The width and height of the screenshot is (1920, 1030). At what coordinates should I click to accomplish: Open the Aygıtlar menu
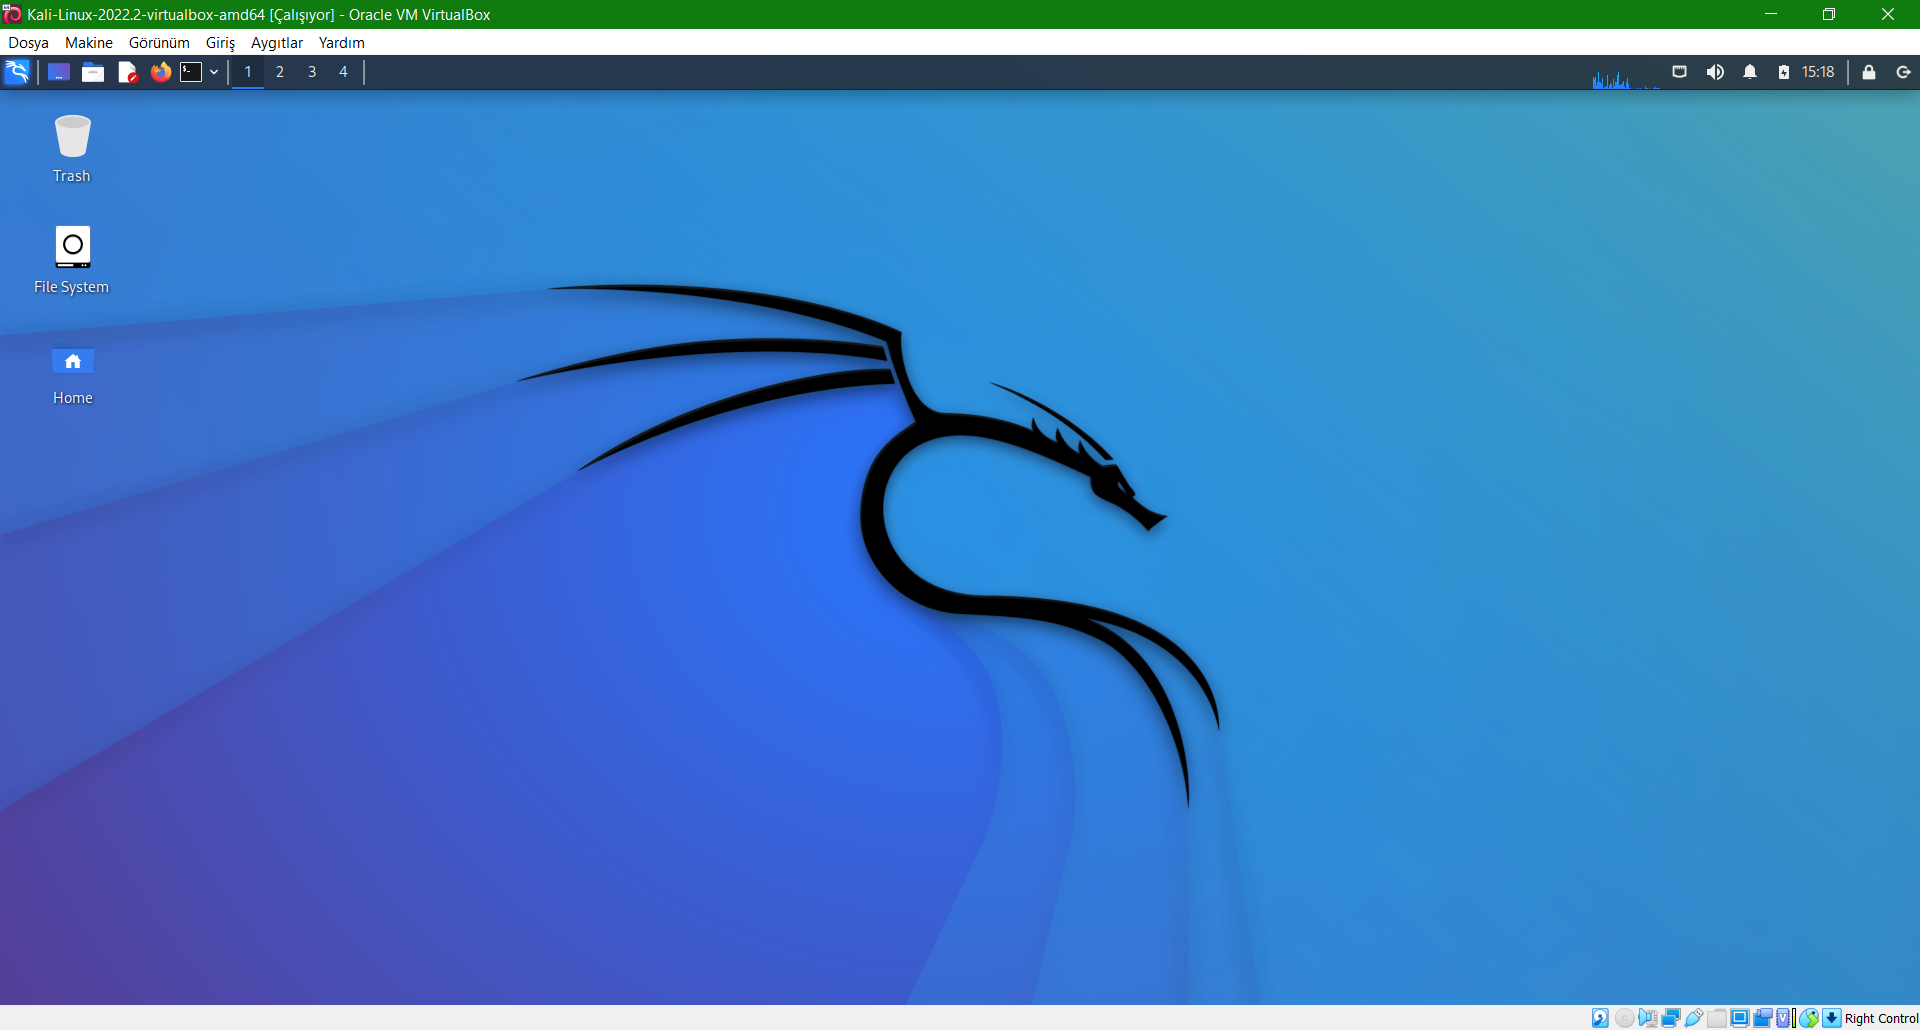click(277, 43)
